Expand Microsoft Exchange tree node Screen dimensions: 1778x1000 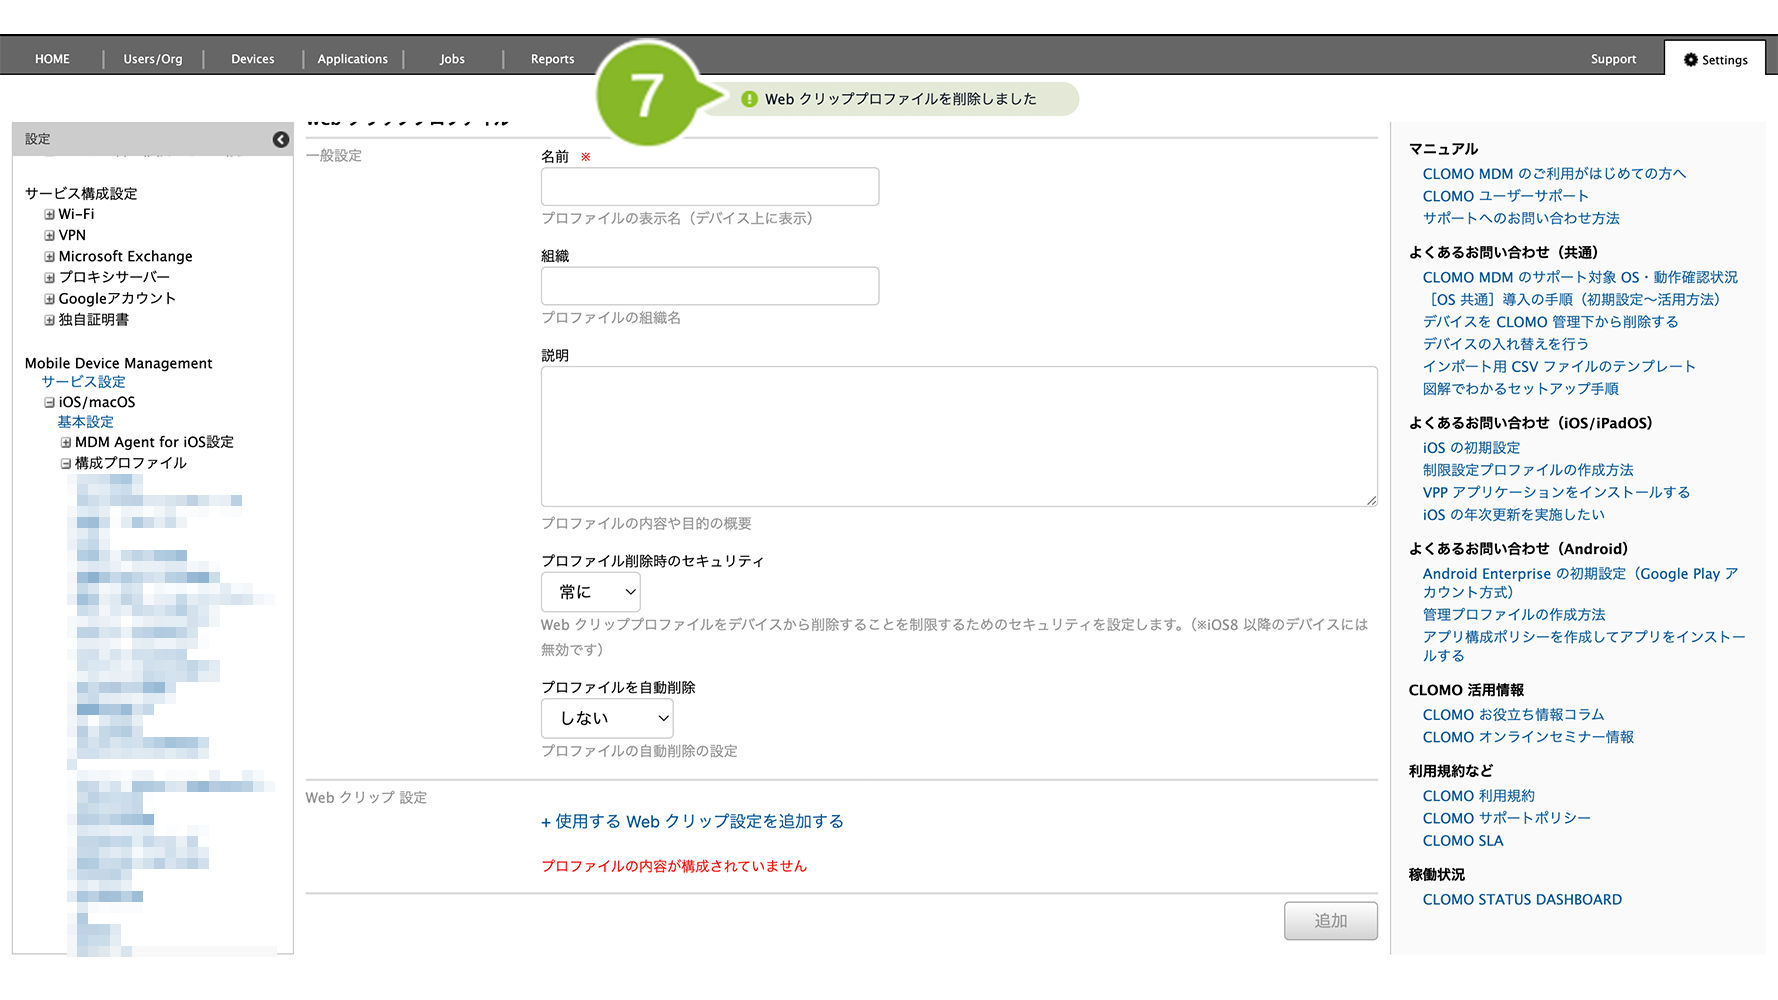pos(49,257)
